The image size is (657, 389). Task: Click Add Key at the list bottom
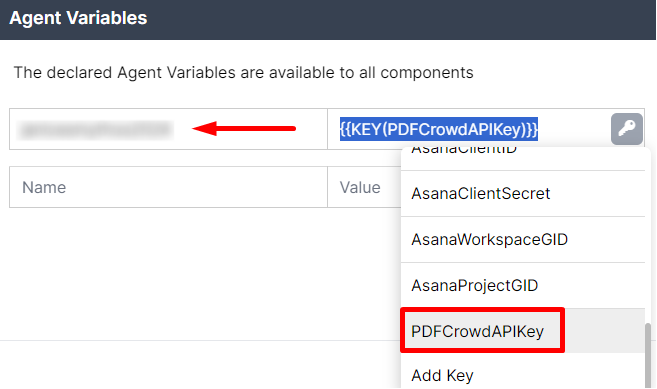point(442,375)
